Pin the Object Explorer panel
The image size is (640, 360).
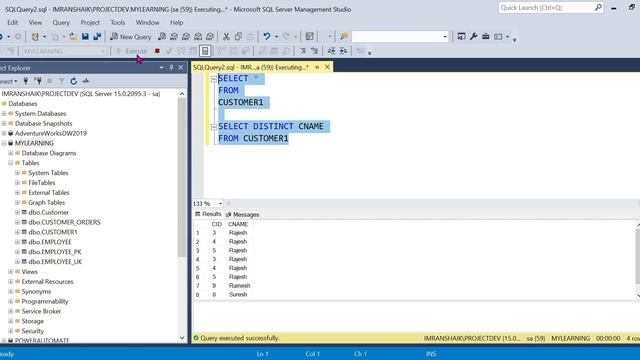pos(171,67)
